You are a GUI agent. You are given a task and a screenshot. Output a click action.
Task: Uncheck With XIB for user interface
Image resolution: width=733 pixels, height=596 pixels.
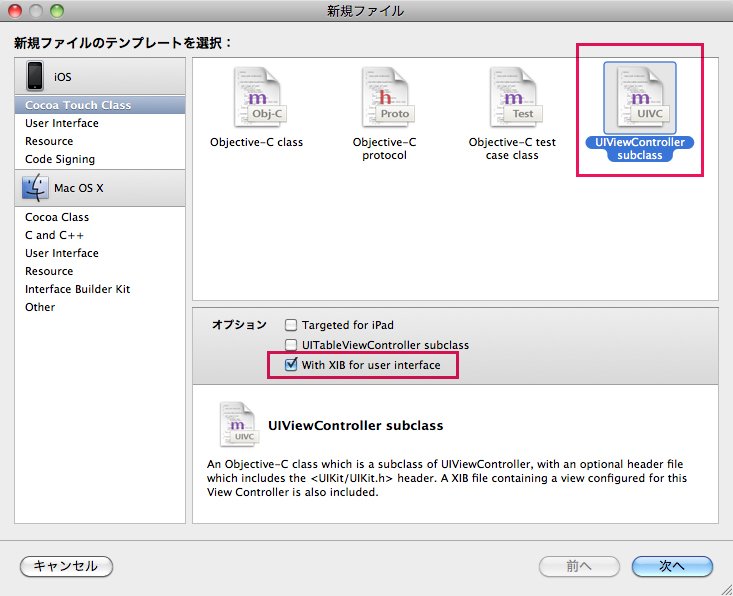(291, 364)
